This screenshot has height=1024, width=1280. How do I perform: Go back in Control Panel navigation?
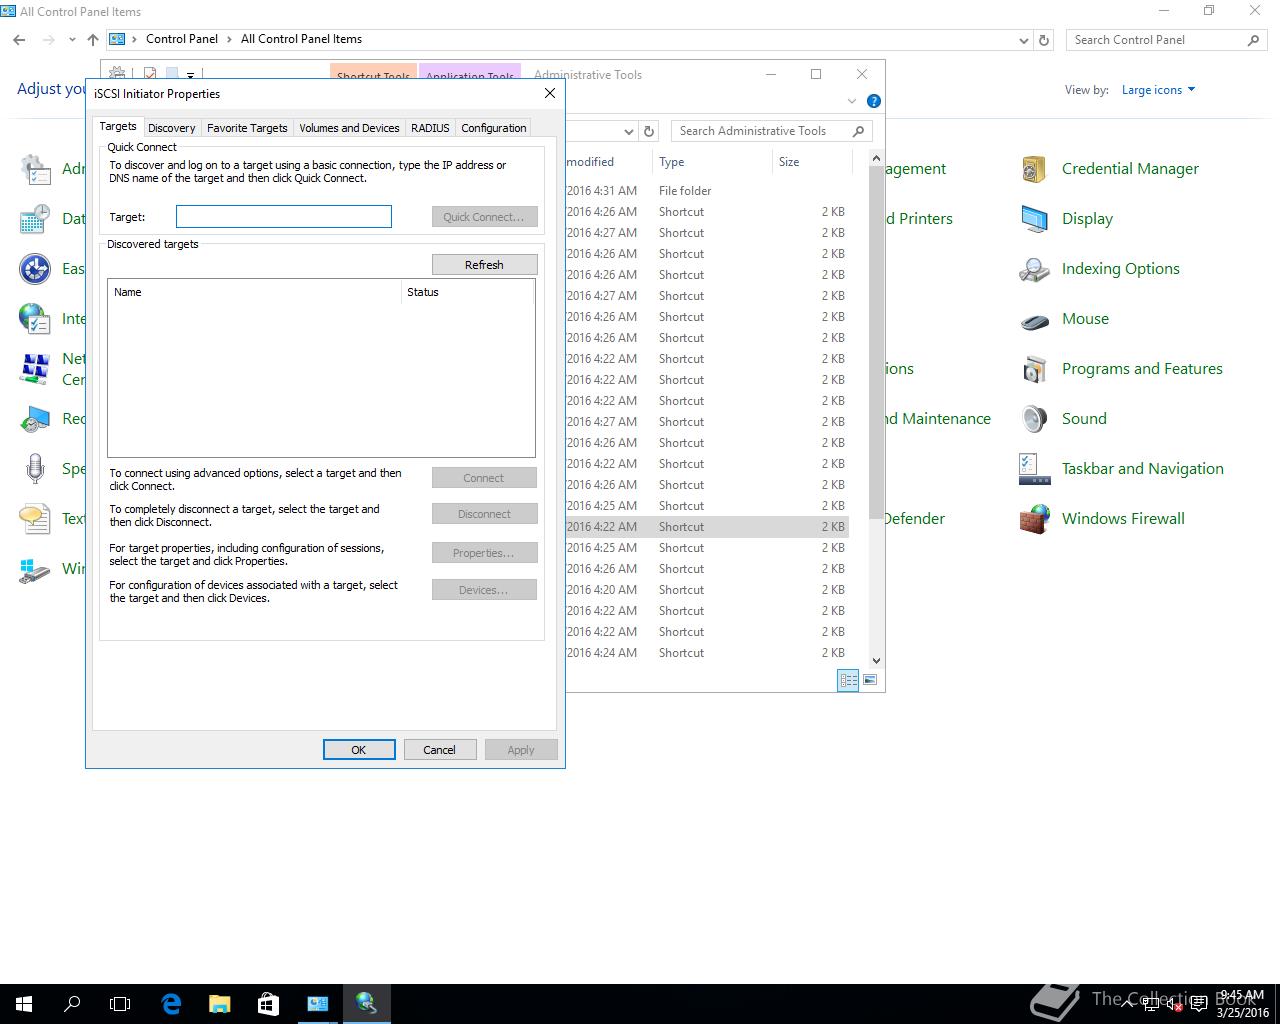coord(19,40)
